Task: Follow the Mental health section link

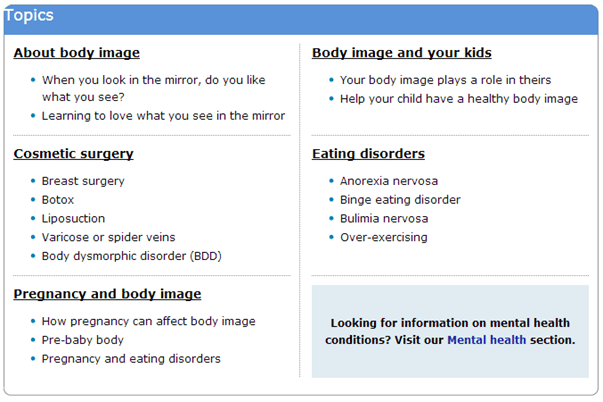Action: point(486,340)
